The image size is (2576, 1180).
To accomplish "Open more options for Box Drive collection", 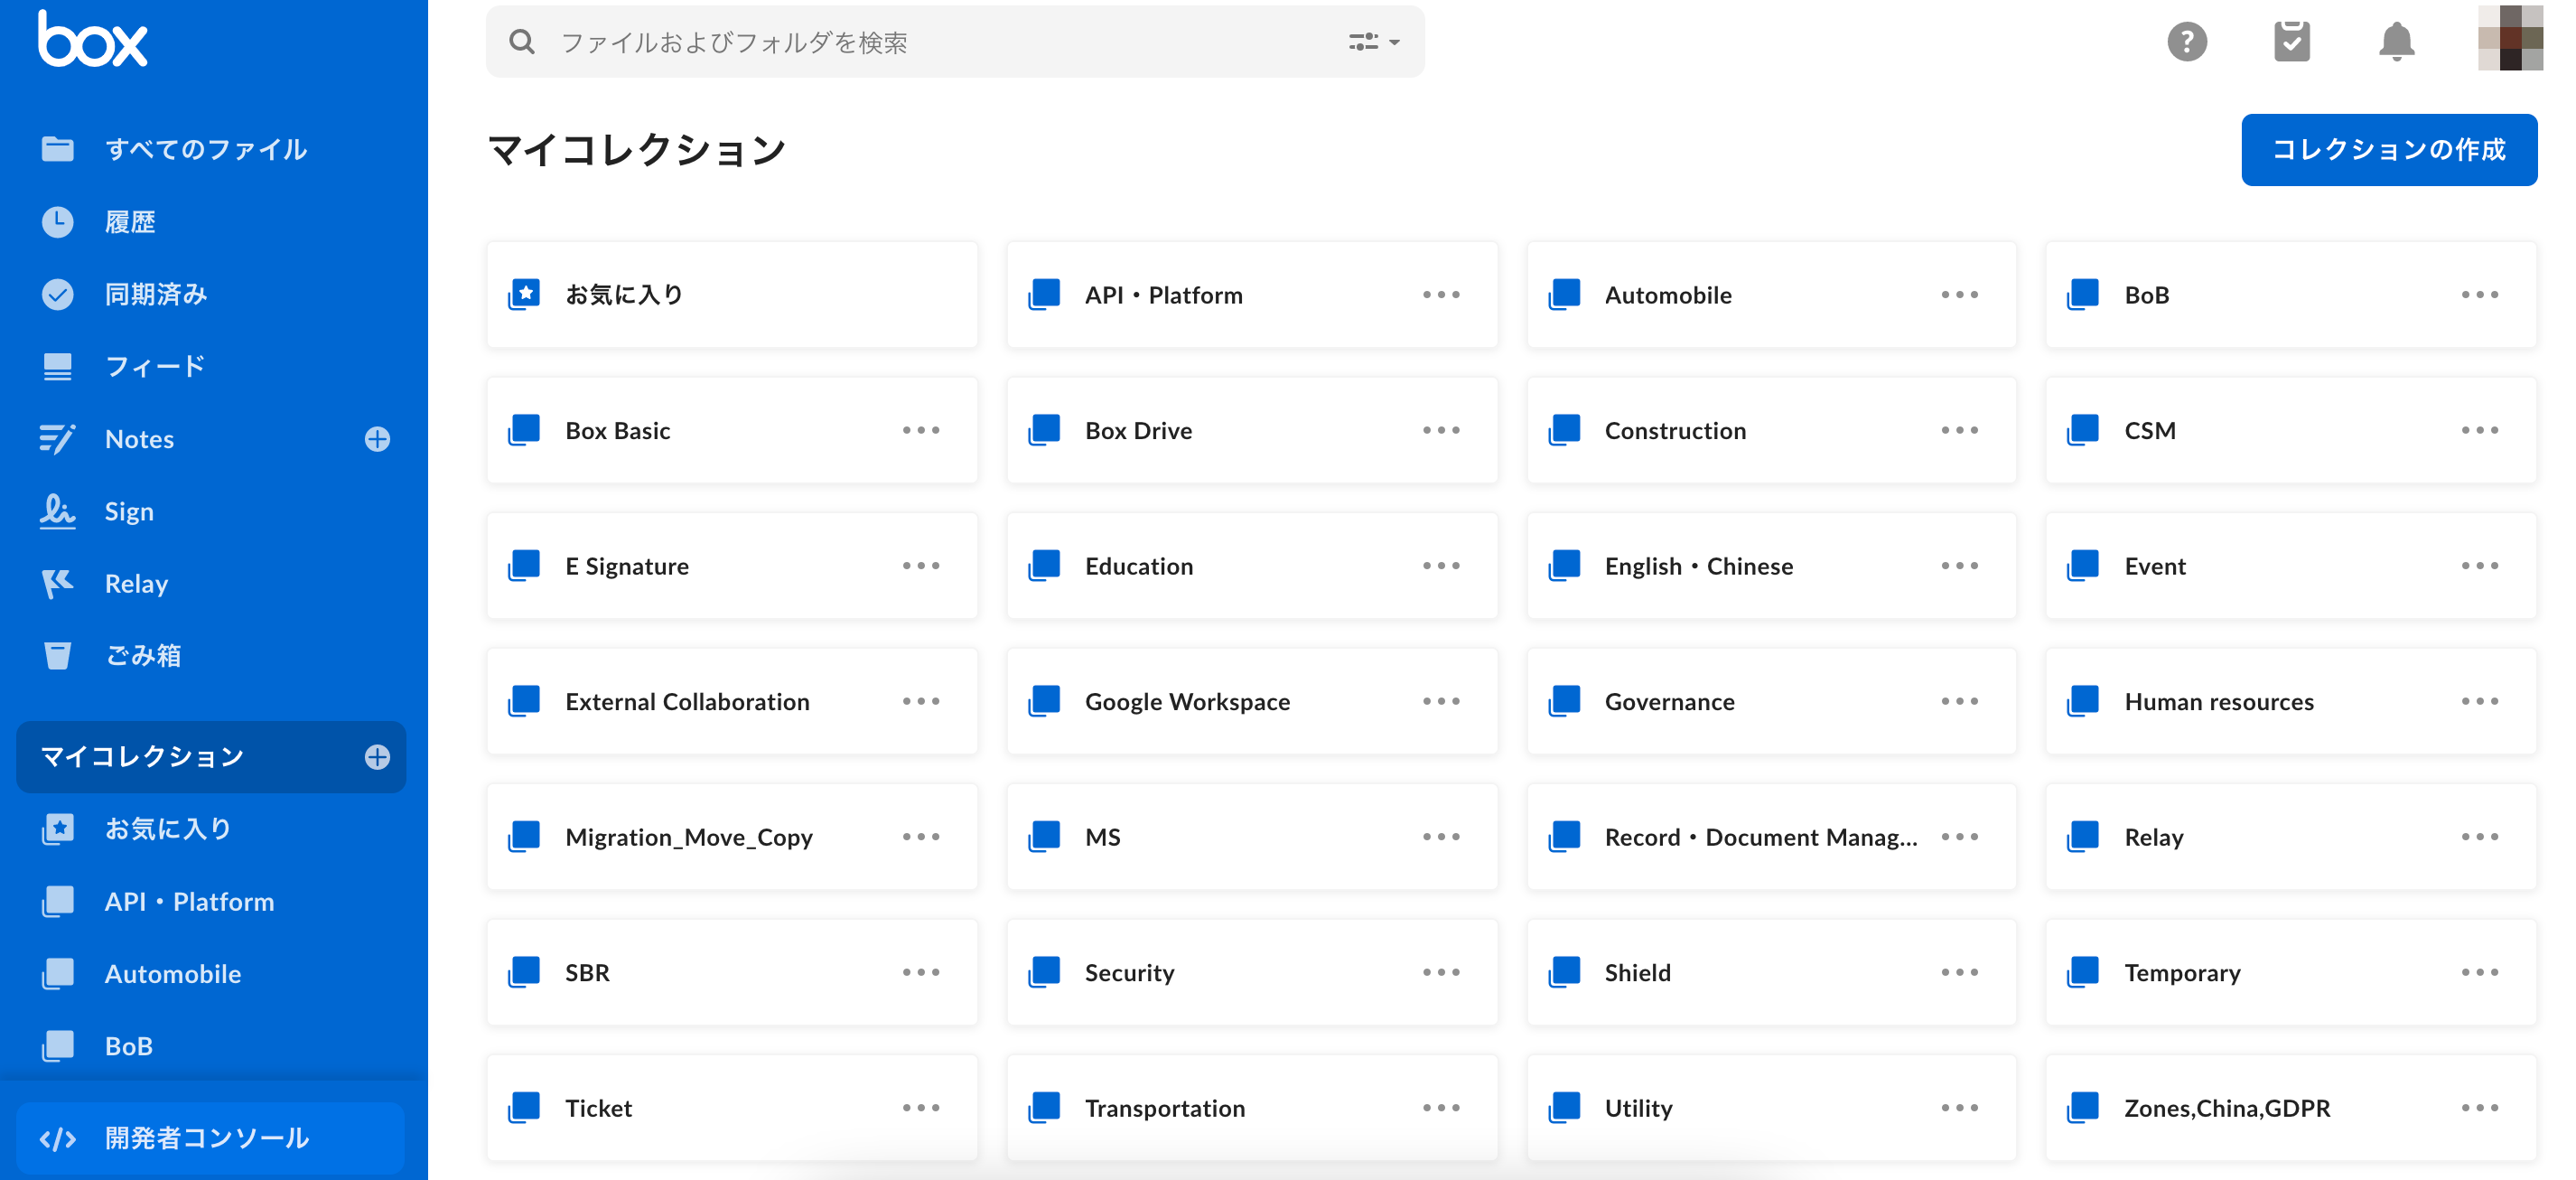I will tap(1441, 430).
